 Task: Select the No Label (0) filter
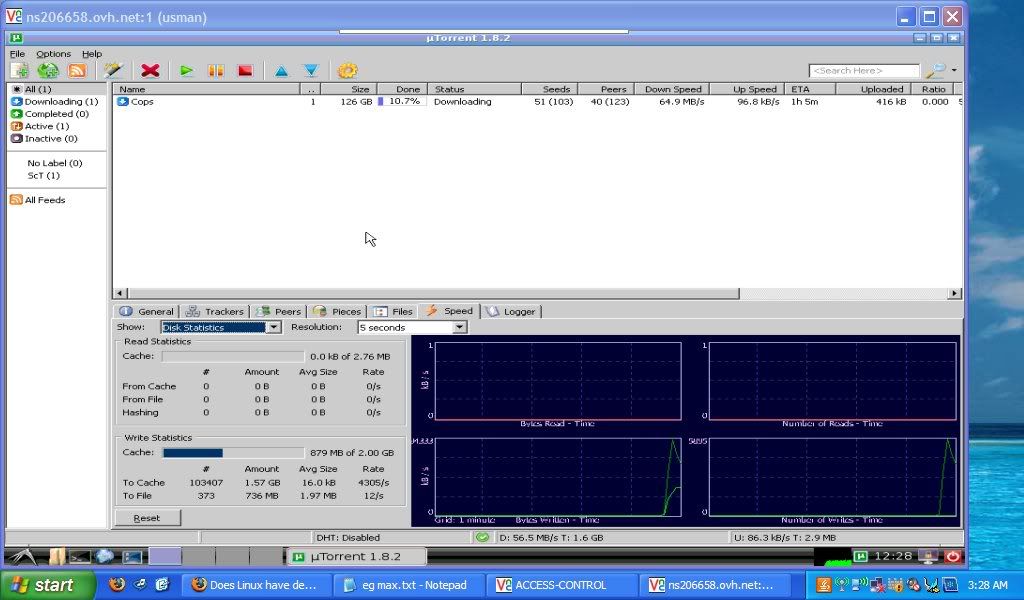[x=55, y=163]
